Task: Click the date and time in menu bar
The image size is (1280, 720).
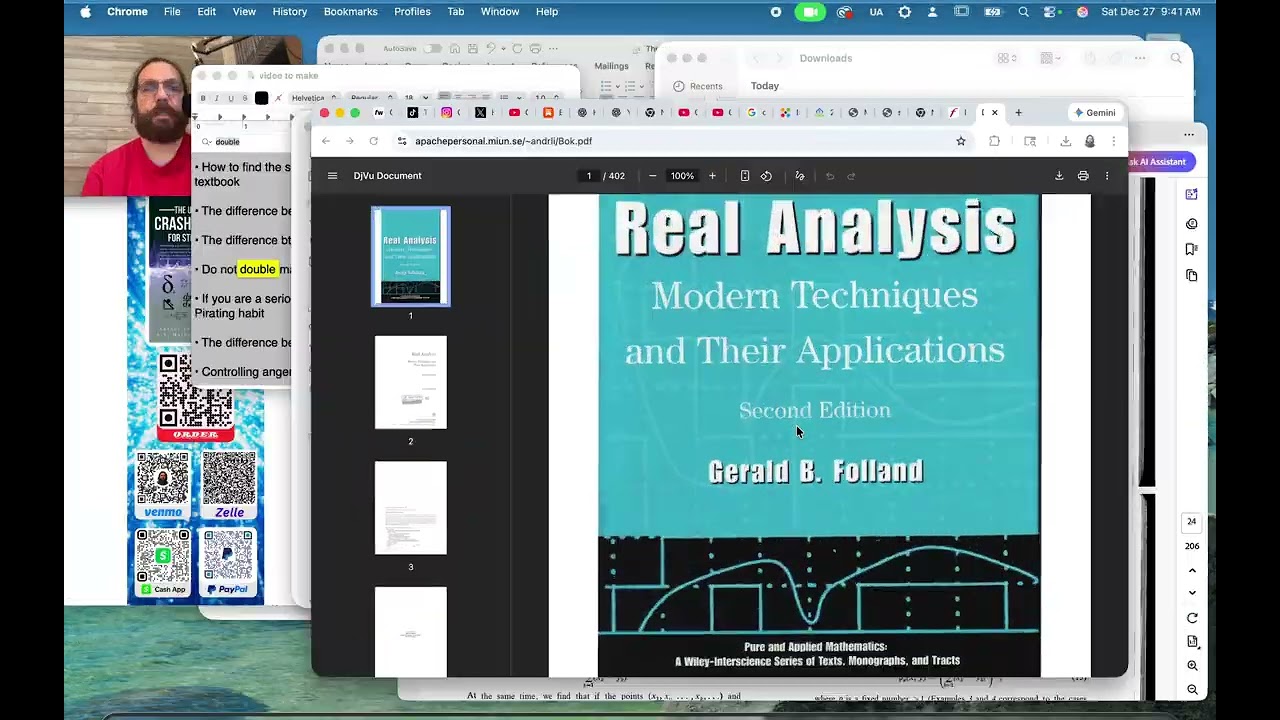Action: click(x=1151, y=12)
